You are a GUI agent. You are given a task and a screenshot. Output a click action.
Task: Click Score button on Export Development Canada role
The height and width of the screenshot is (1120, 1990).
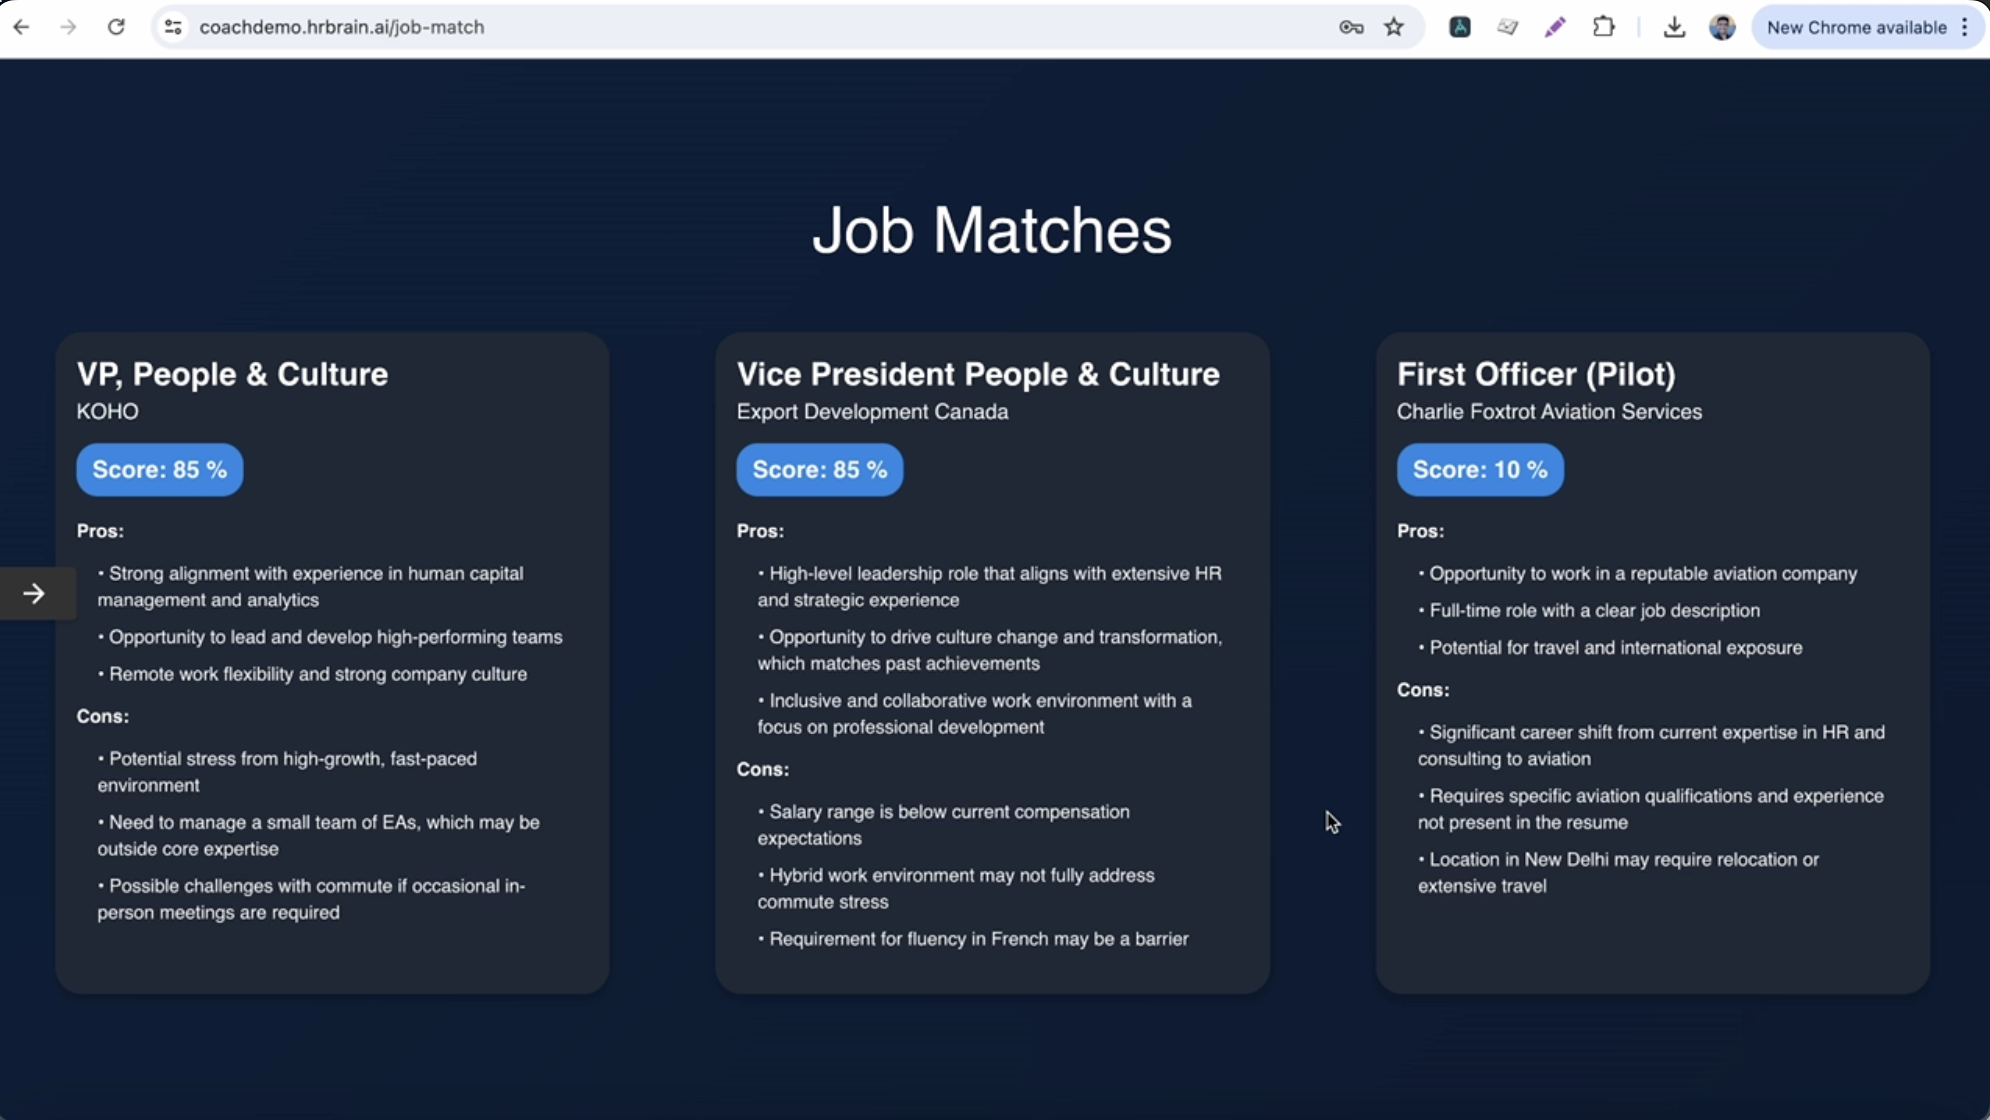pyautogui.click(x=819, y=469)
